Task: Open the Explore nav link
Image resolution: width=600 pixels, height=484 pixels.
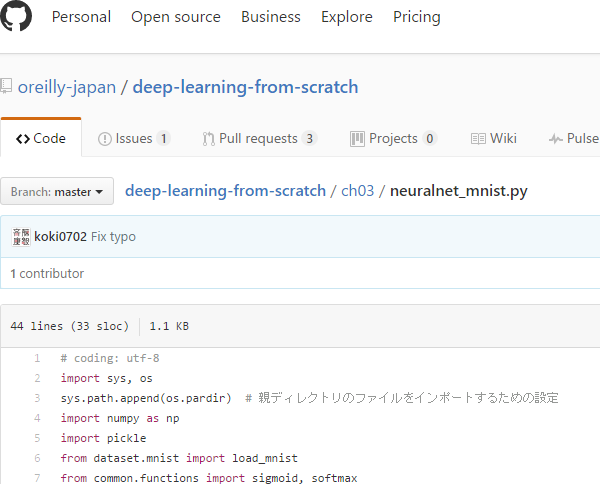Action: click(x=347, y=17)
